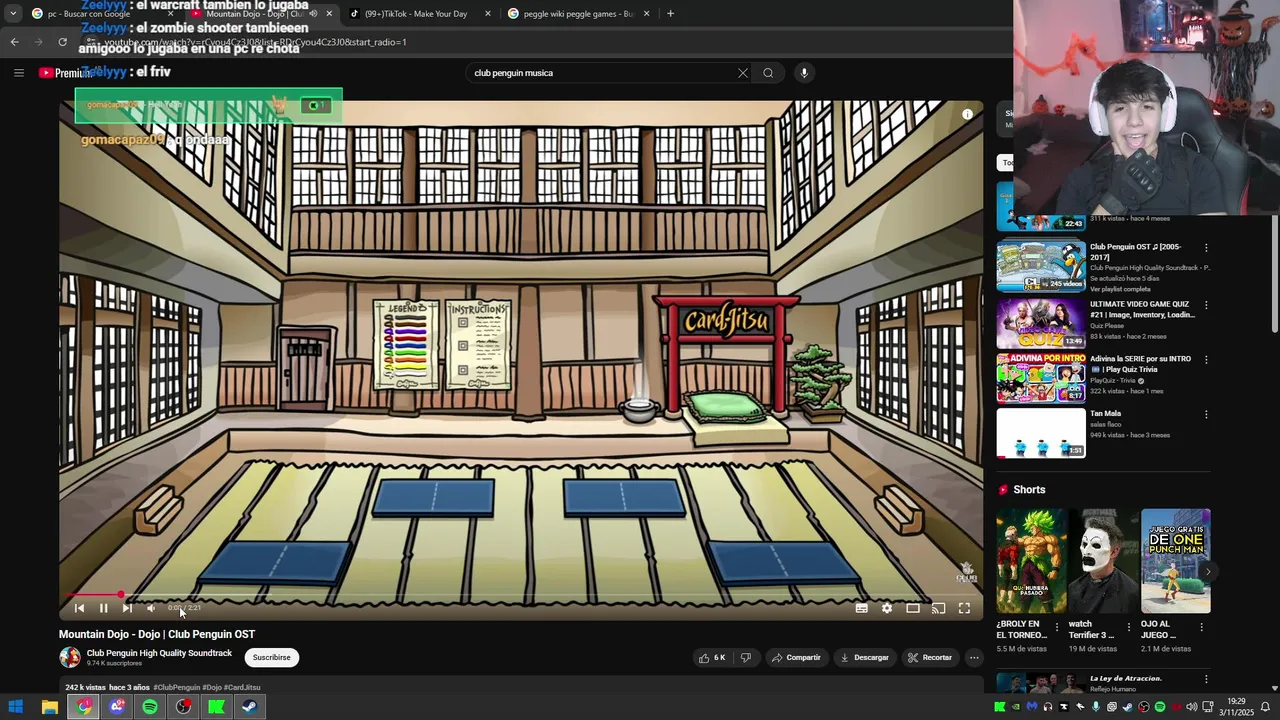Open OBS Studio from the taskbar

(x=183, y=707)
